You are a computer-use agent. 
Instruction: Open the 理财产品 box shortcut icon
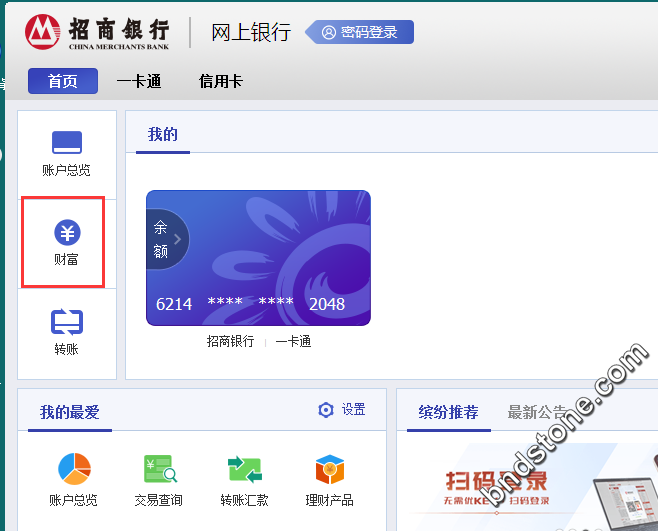click(x=330, y=469)
